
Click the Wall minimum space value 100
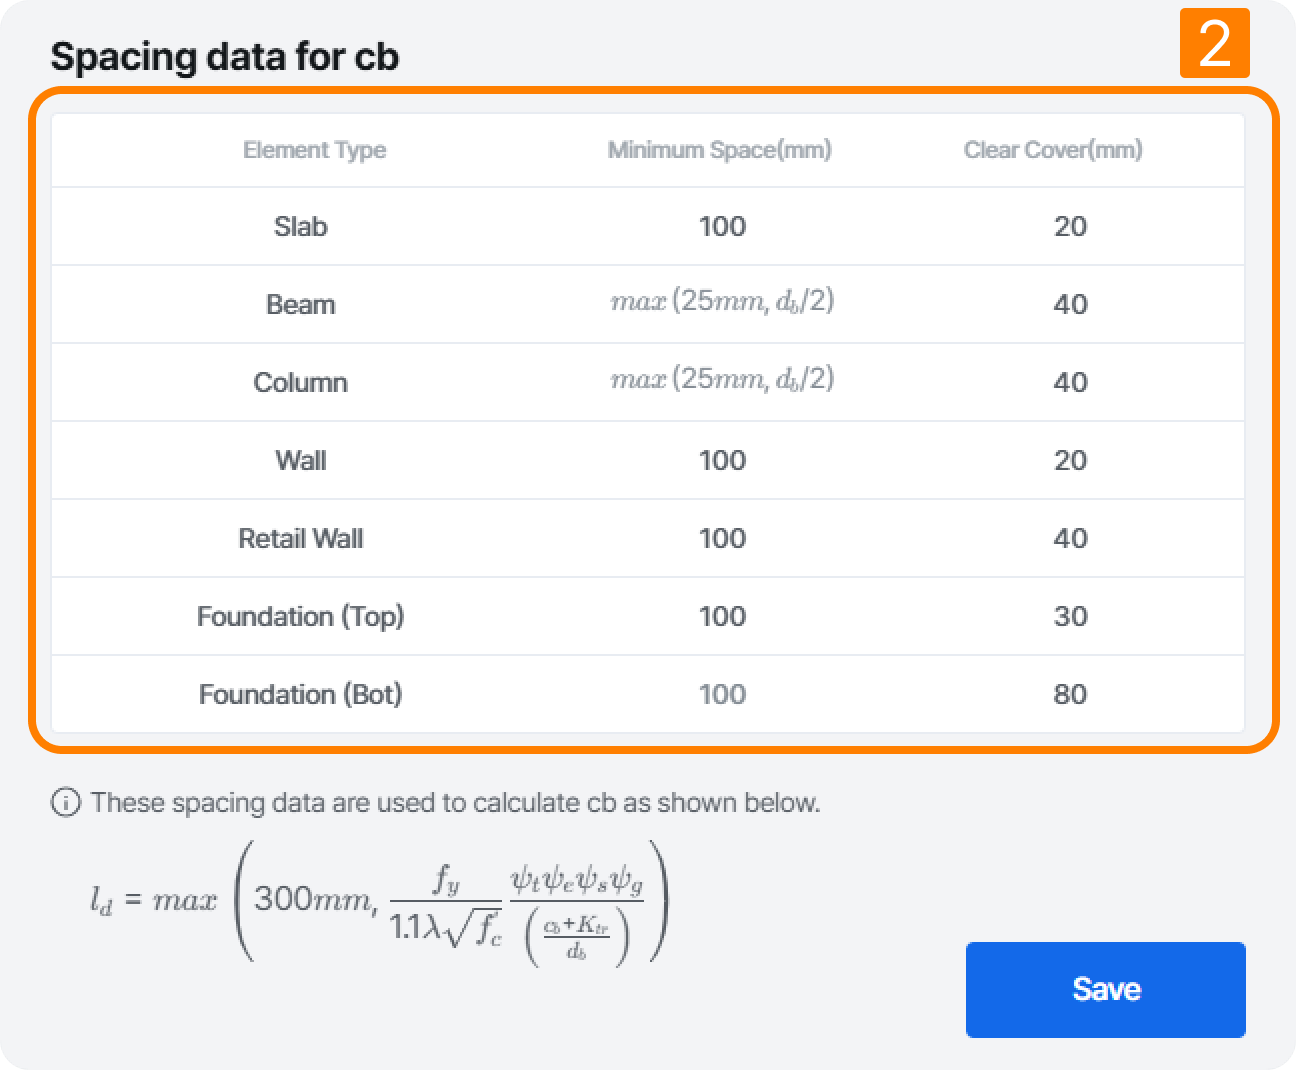pos(721,460)
